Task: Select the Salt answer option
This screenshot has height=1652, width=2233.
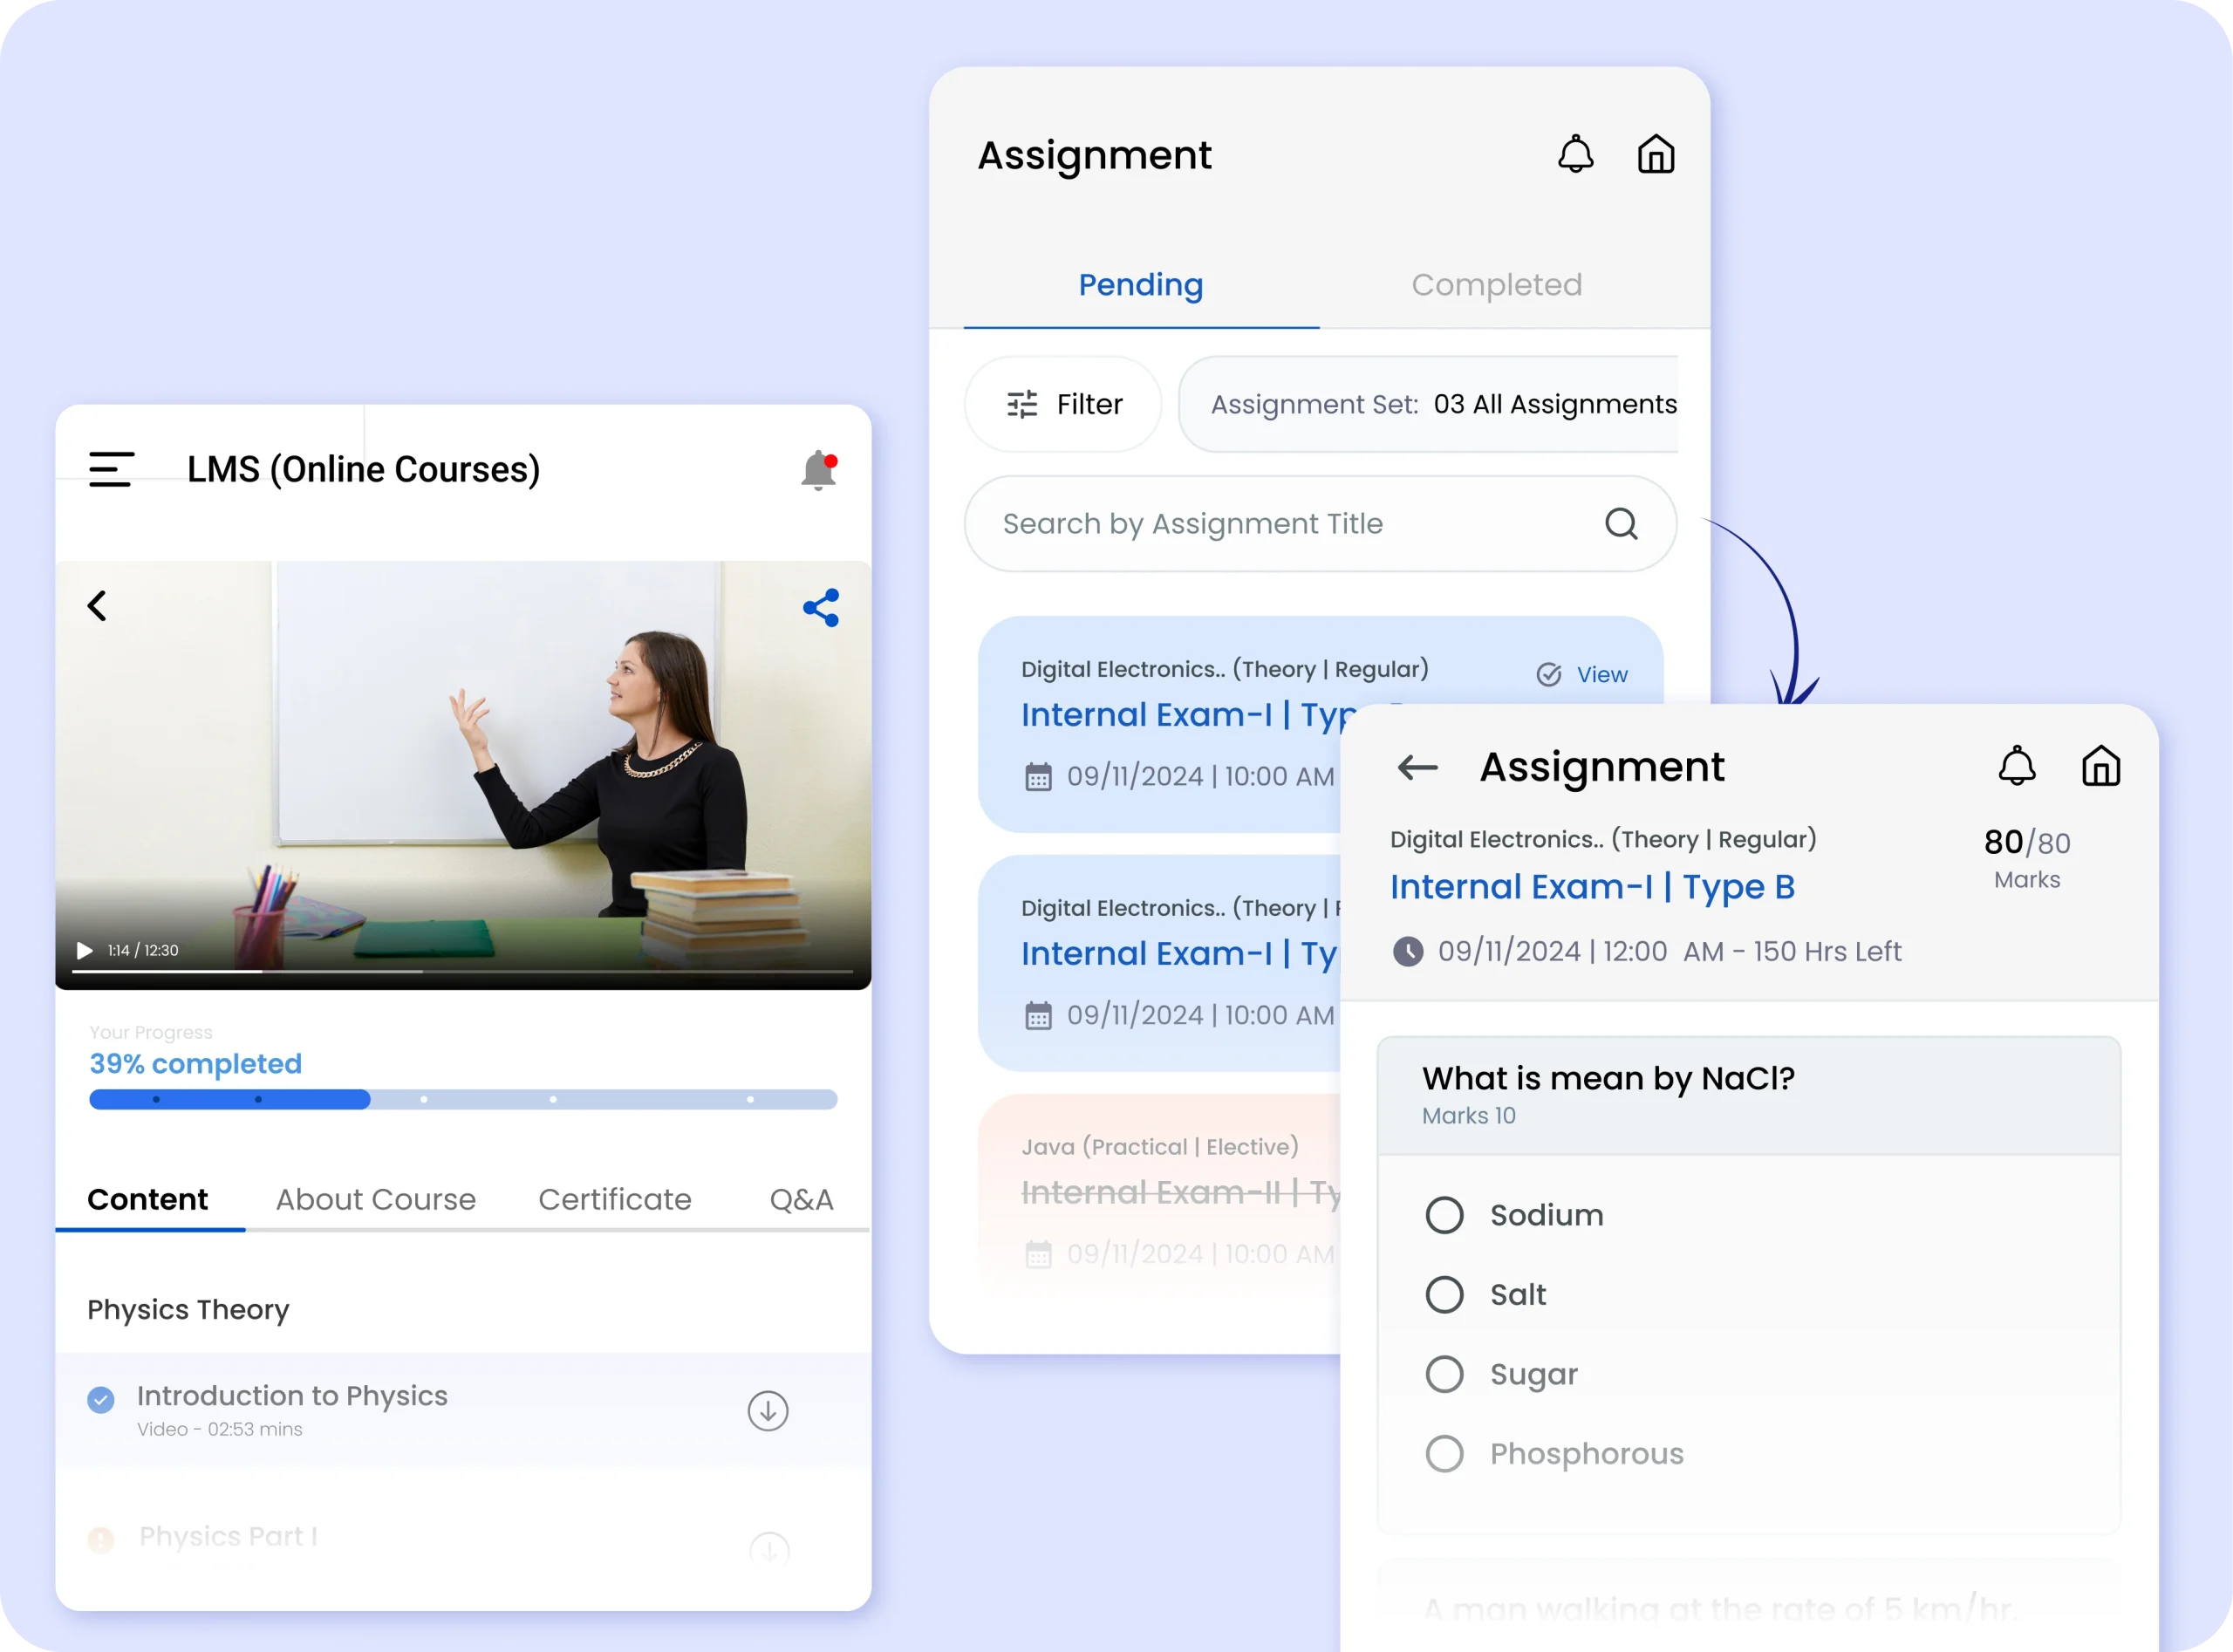Action: 1444,1295
